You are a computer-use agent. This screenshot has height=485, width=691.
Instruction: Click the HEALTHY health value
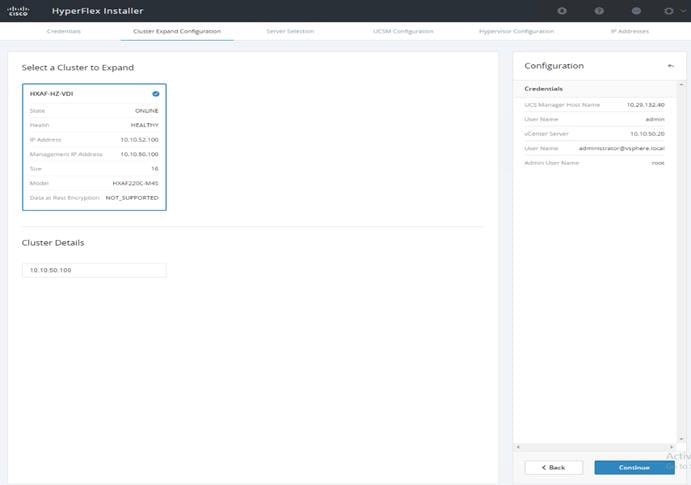(145, 125)
